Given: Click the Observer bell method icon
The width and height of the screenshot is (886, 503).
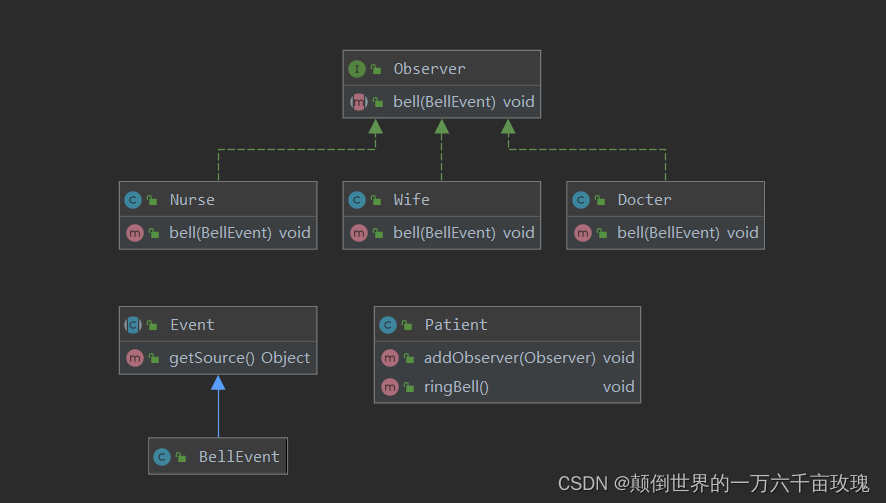Looking at the screenshot, I should (x=358, y=102).
